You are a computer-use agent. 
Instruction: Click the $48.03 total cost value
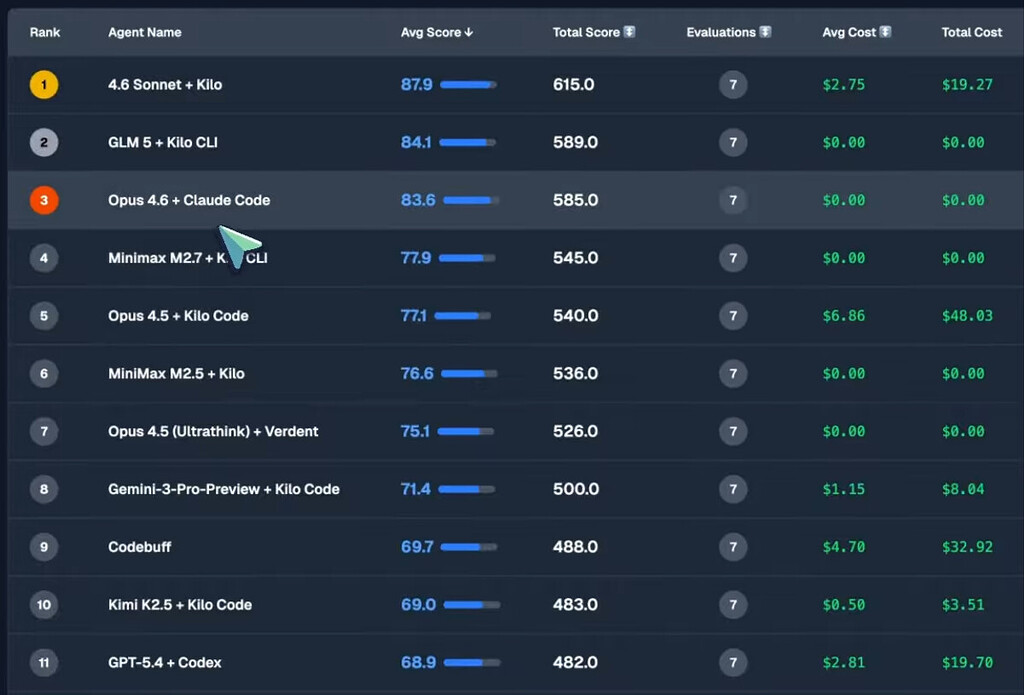[967, 315]
